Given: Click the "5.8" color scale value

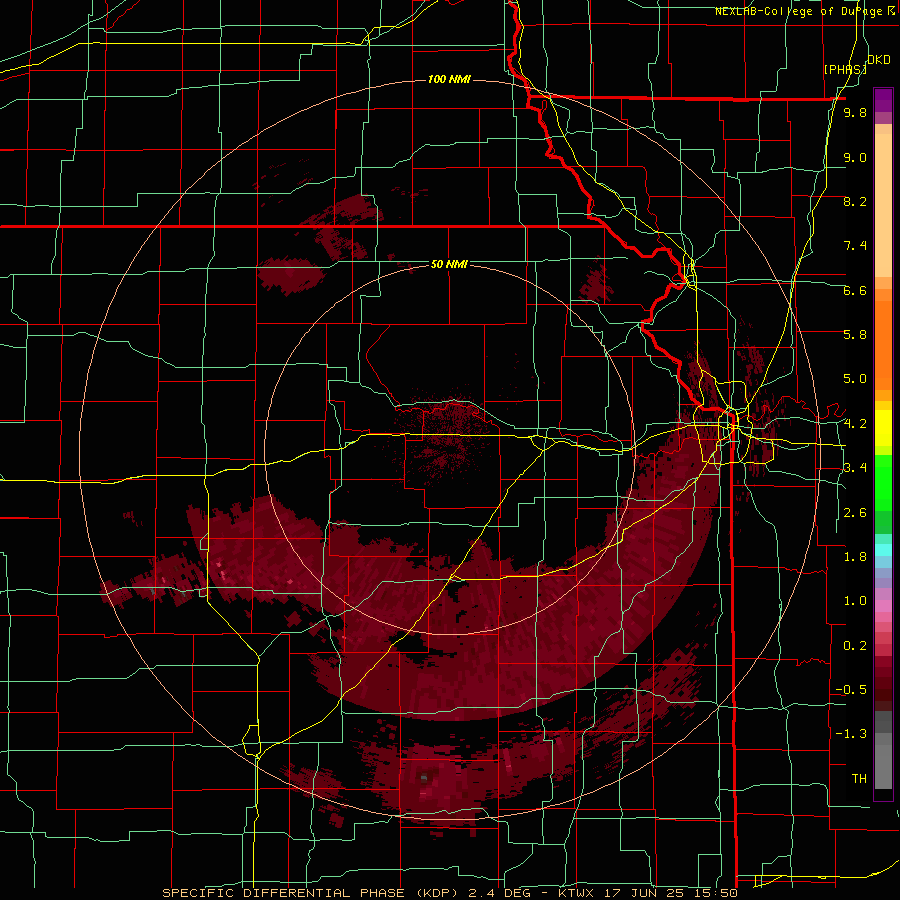Looking at the screenshot, I should [x=855, y=335].
